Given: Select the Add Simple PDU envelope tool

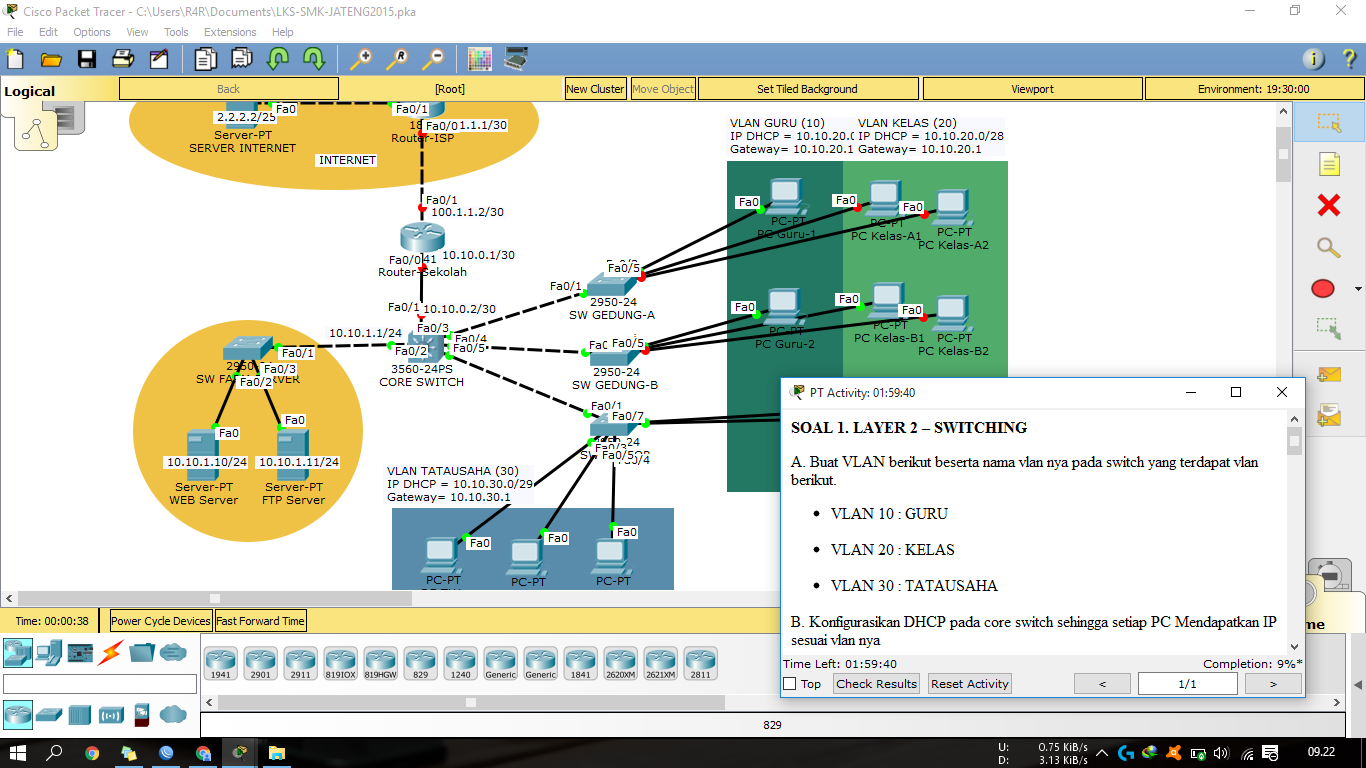Looking at the screenshot, I should point(1328,375).
